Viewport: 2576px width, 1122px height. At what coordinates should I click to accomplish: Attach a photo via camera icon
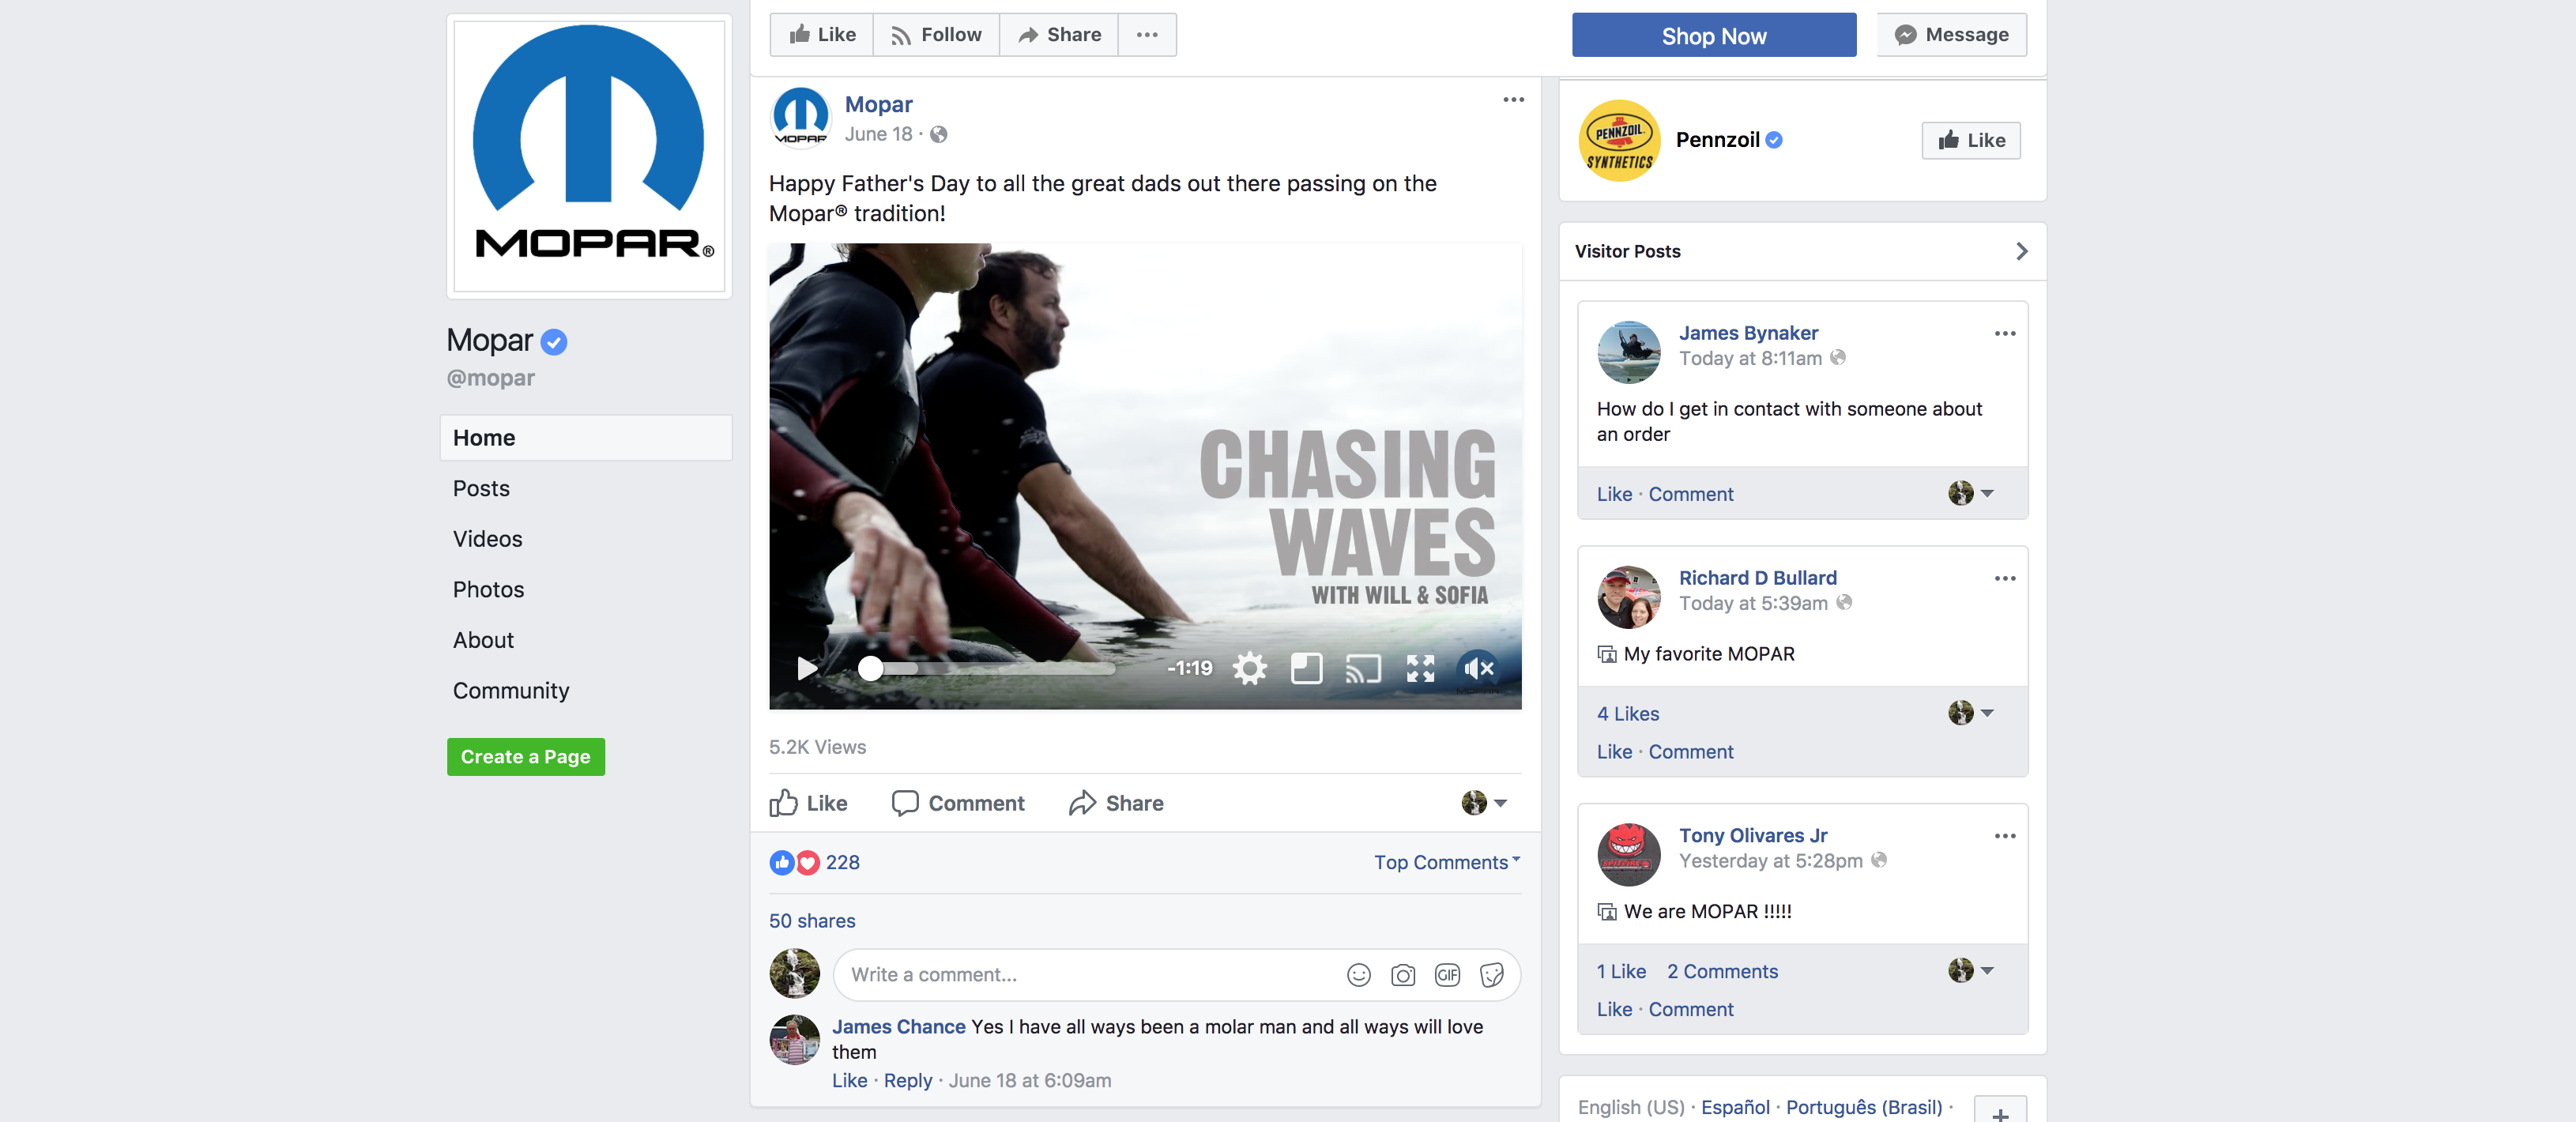[x=1402, y=975]
